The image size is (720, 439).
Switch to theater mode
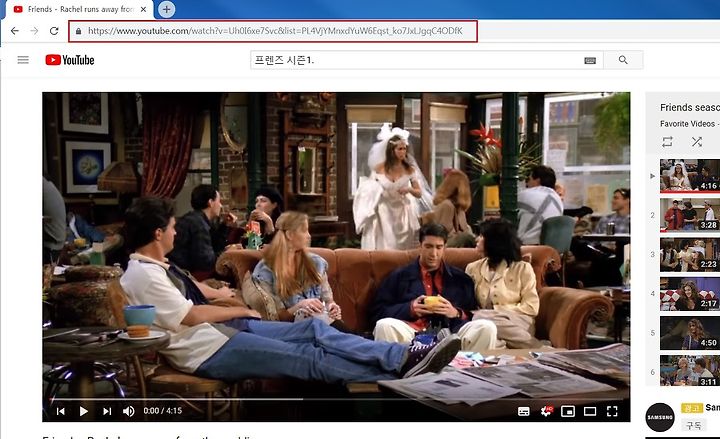coord(590,411)
